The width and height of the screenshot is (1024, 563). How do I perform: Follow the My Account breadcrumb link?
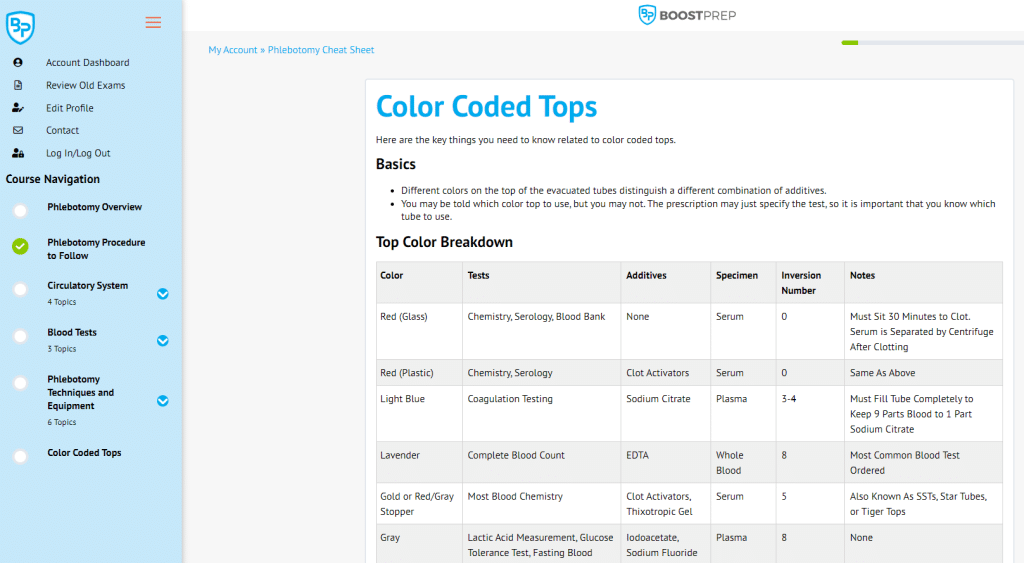pos(232,50)
